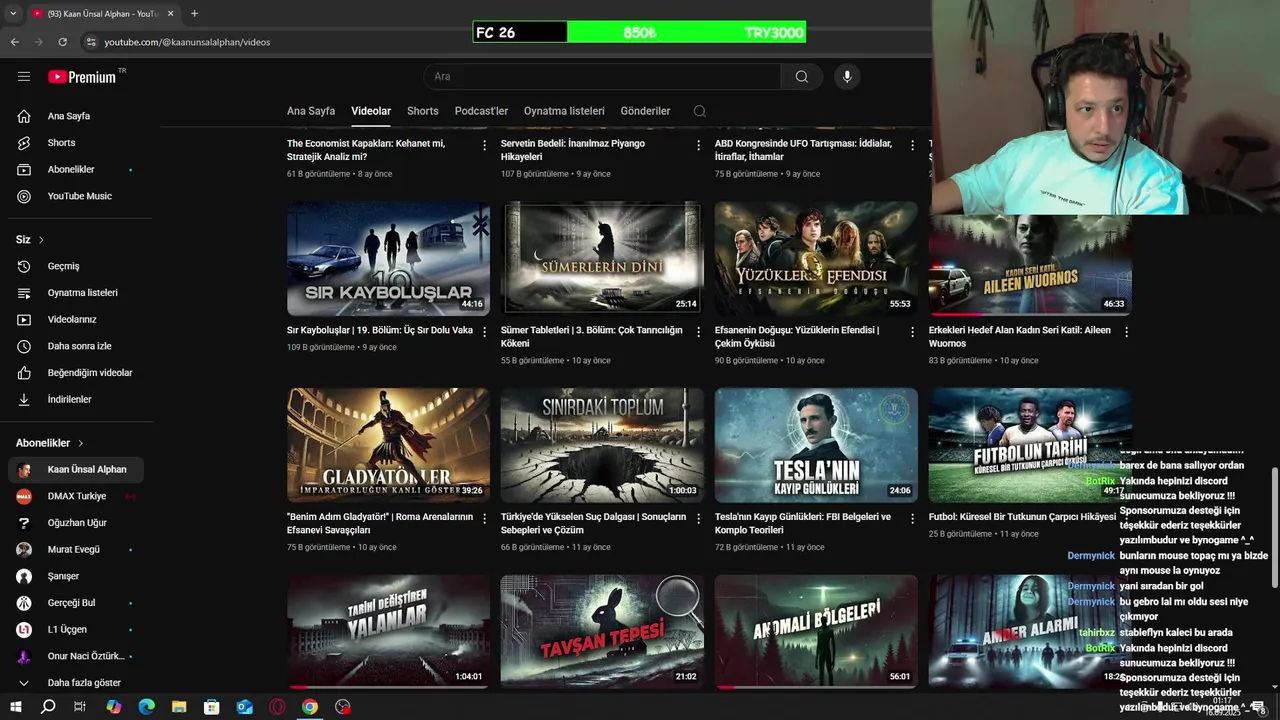
Task: Open File Explorer from taskbar
Action: click(x=179, y=707)
